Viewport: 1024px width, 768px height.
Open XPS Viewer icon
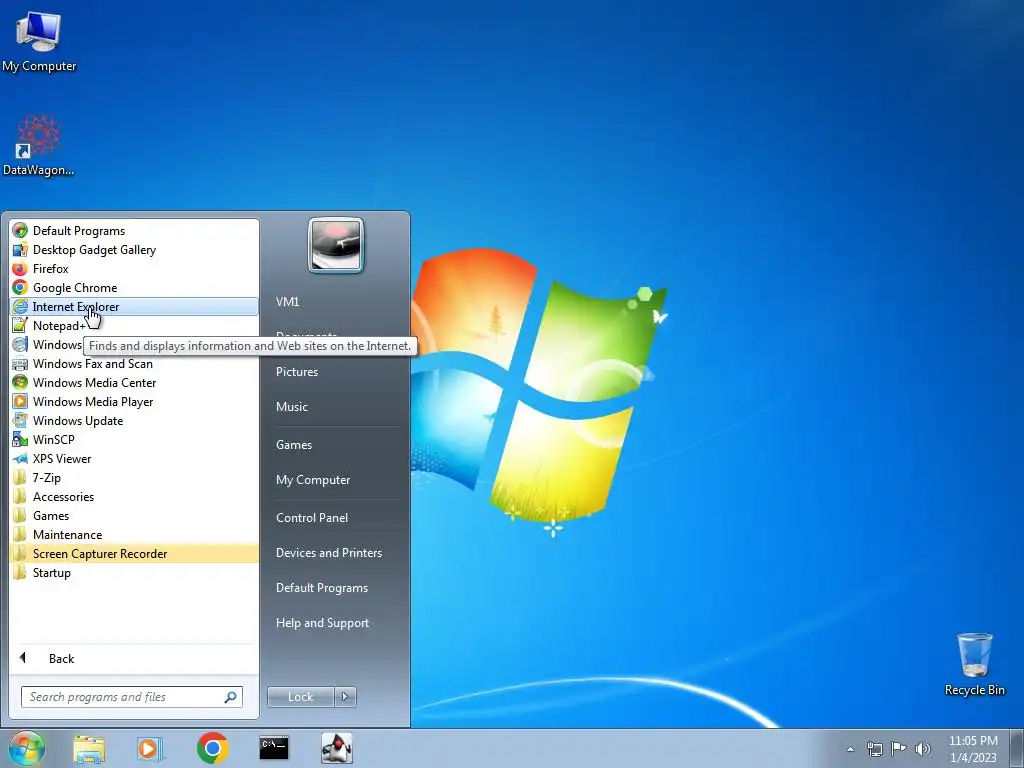[x=20, y=458]
